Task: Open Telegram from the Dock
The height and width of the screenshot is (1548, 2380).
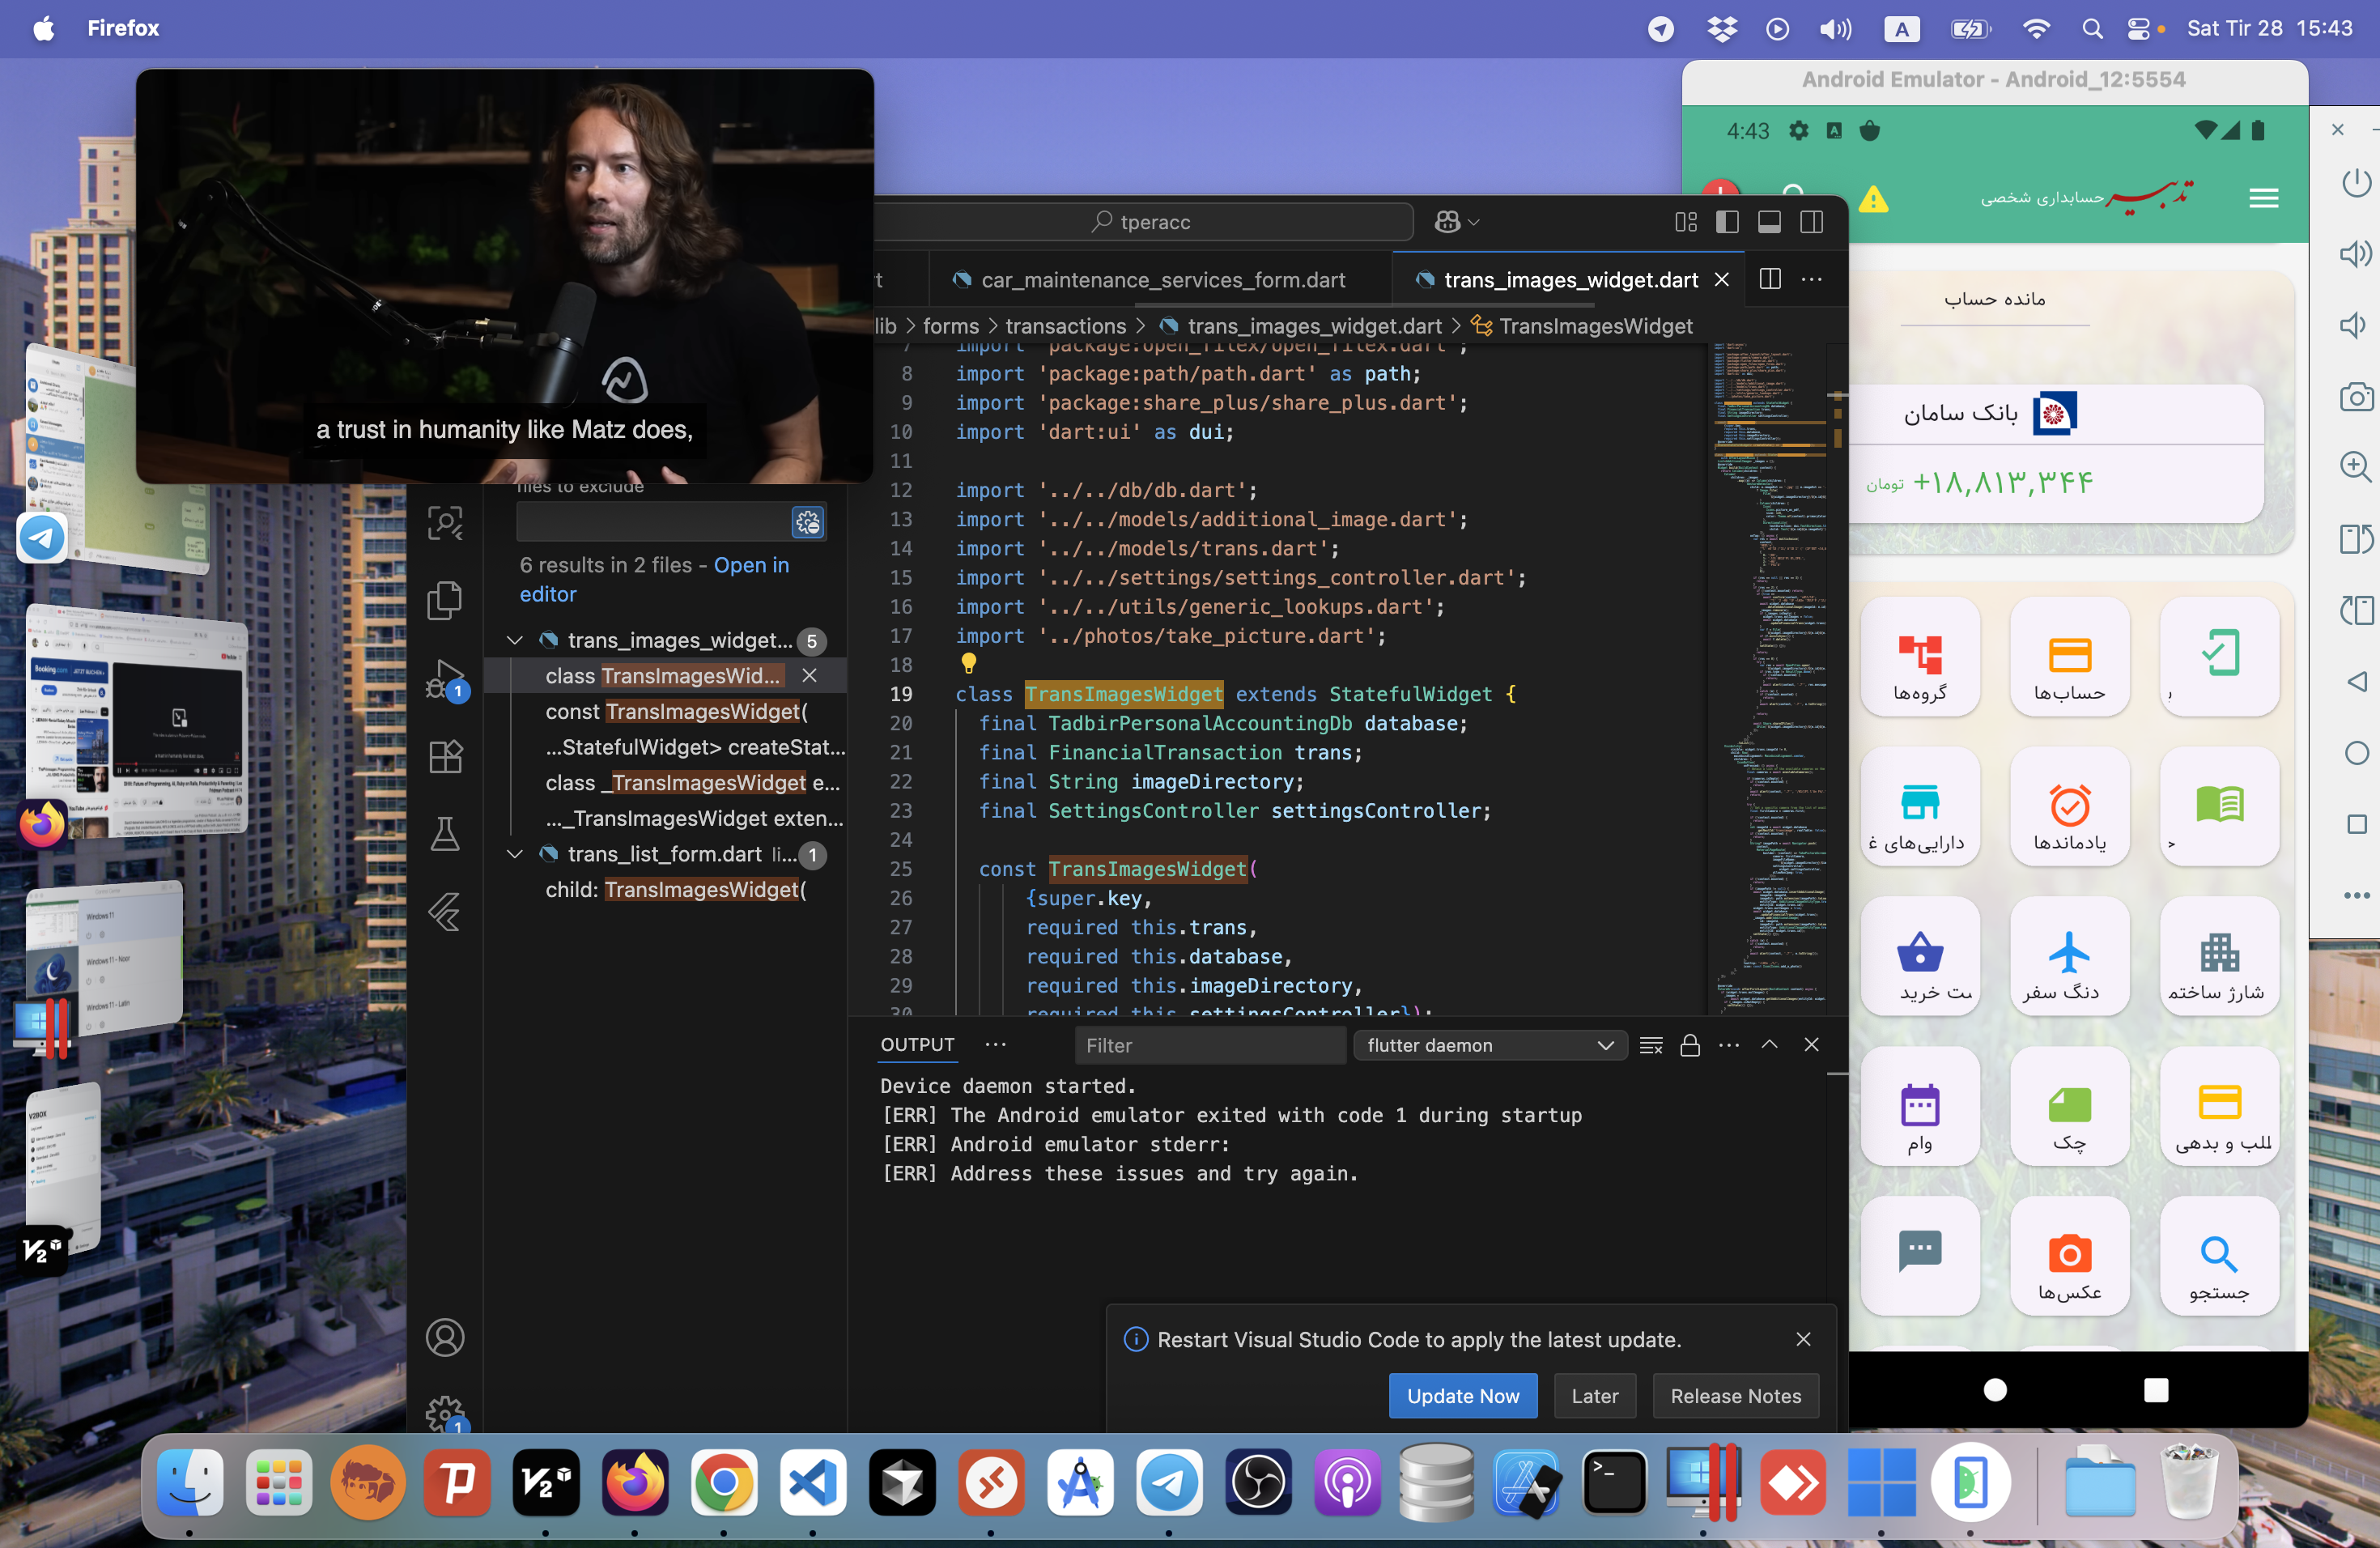Action: click(x=1169, y=1483)
